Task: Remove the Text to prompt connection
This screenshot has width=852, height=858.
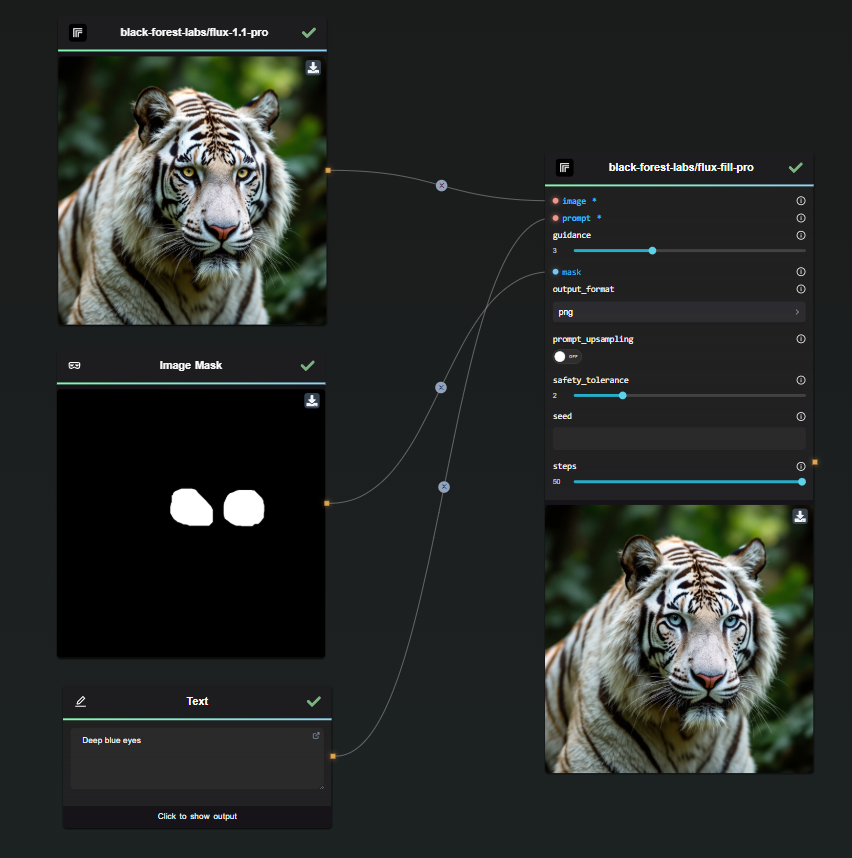Action: pyautogui.click(x=444, y=486)
